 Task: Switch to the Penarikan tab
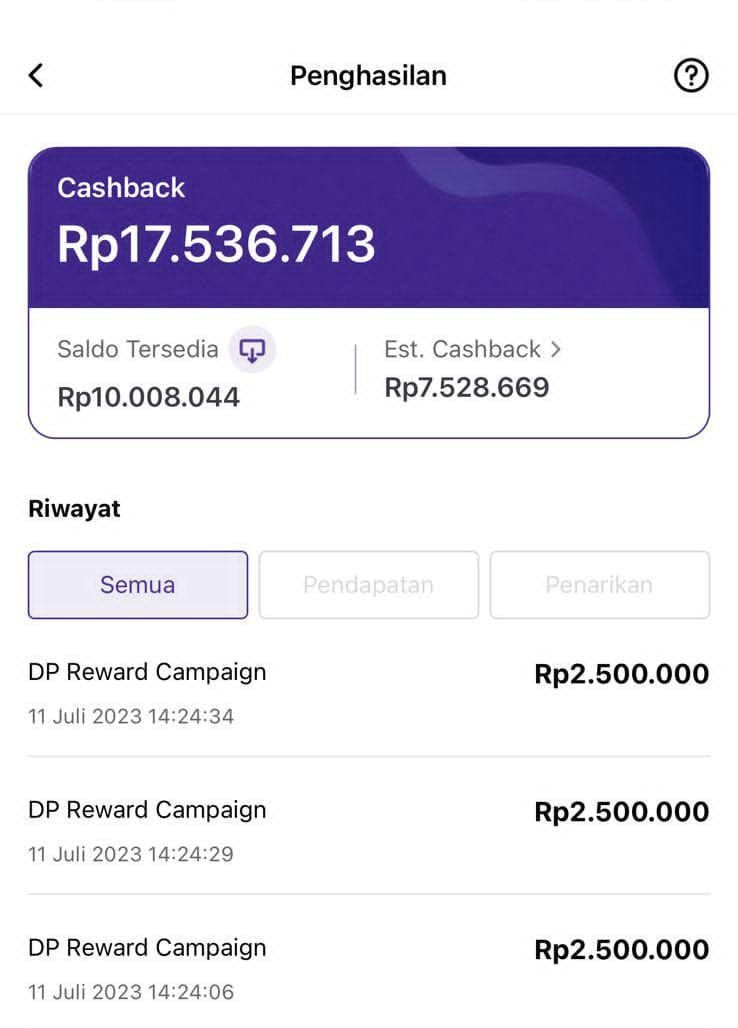tap(599, 585)
